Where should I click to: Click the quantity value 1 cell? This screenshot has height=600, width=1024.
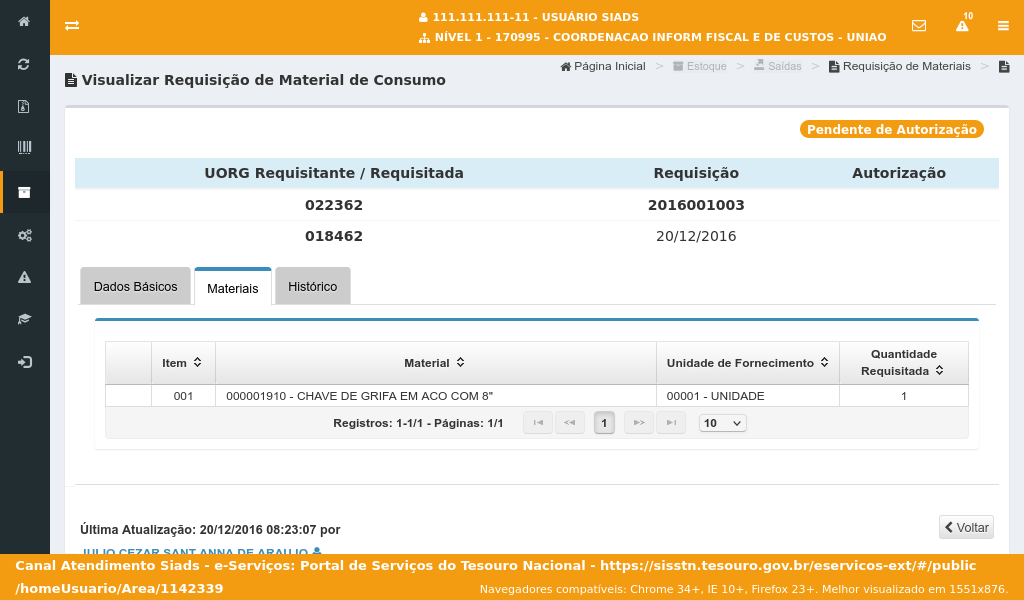point(904,396)
